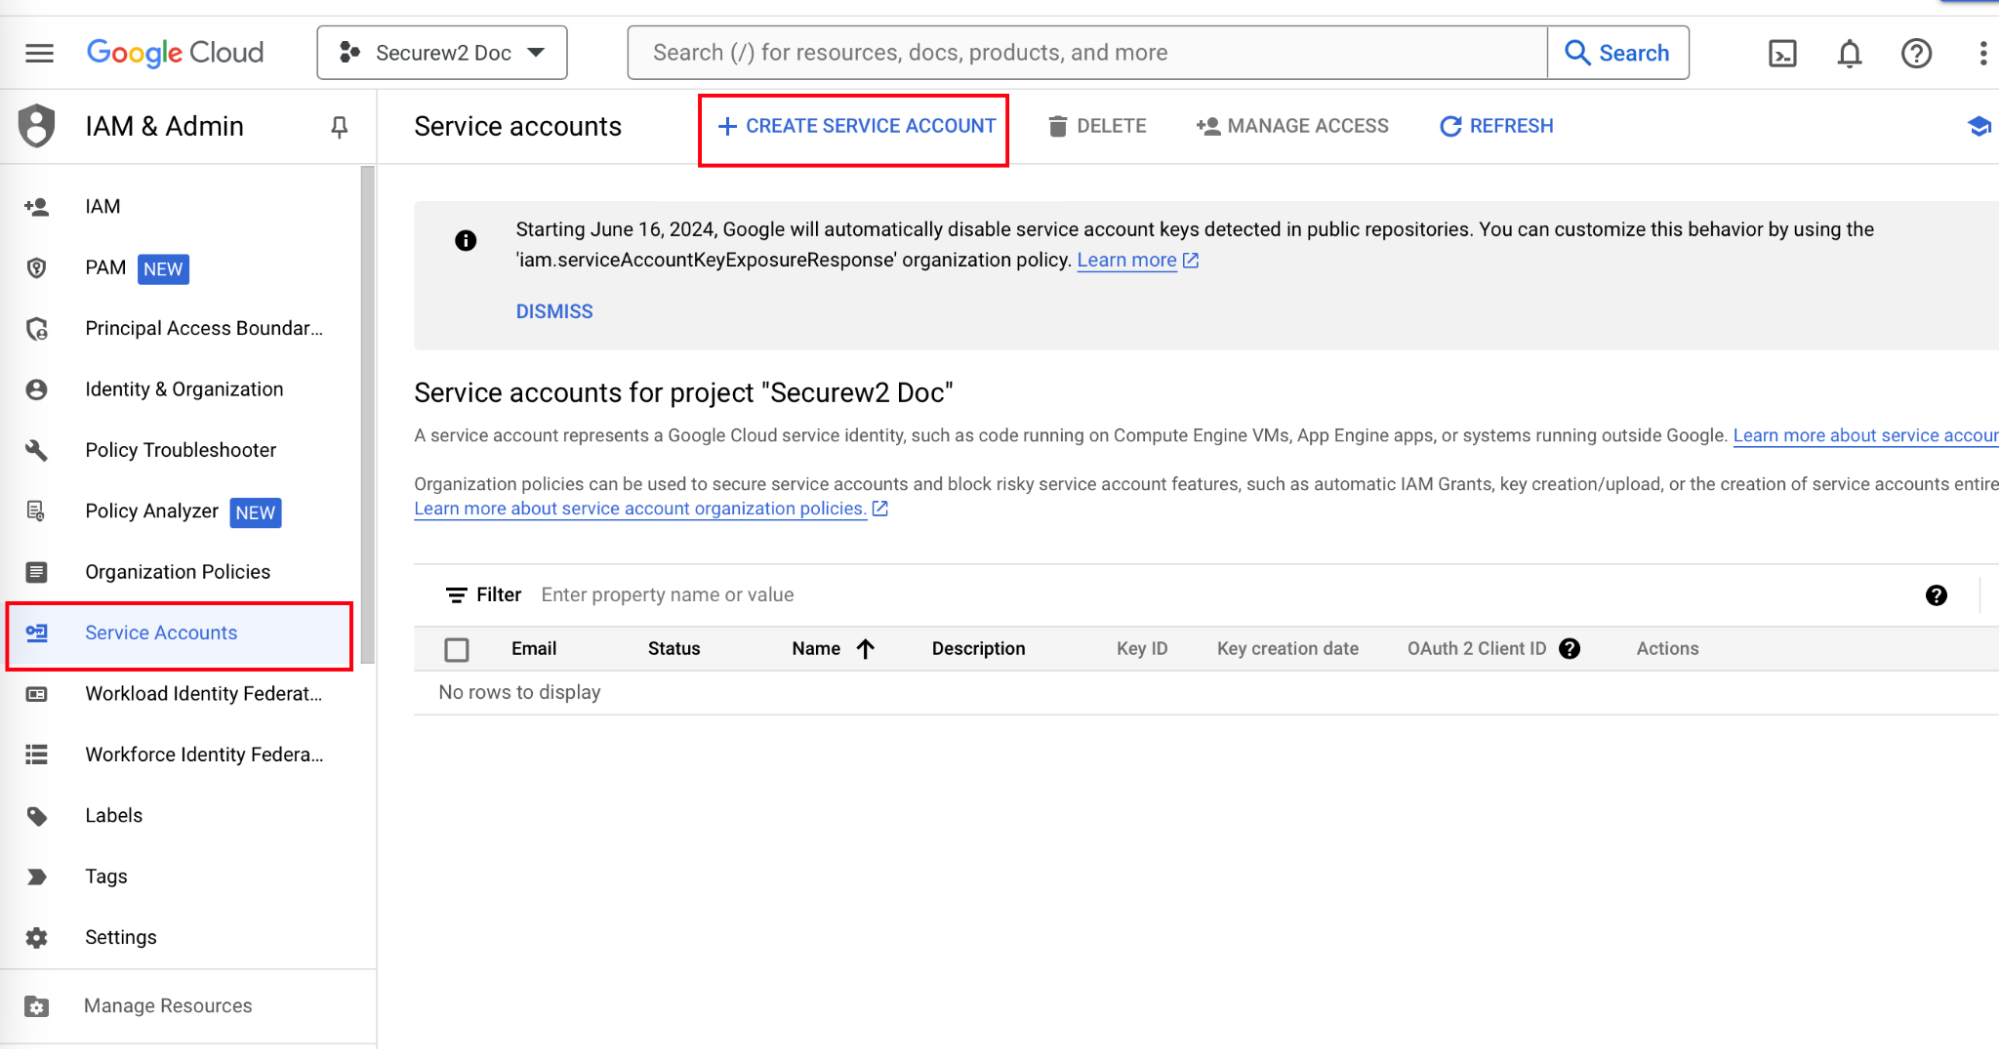Open Policy Troubleshooter in sidebar
Image resolution: width=1999 pixels, height=1050 pixels.
point(180,450)
